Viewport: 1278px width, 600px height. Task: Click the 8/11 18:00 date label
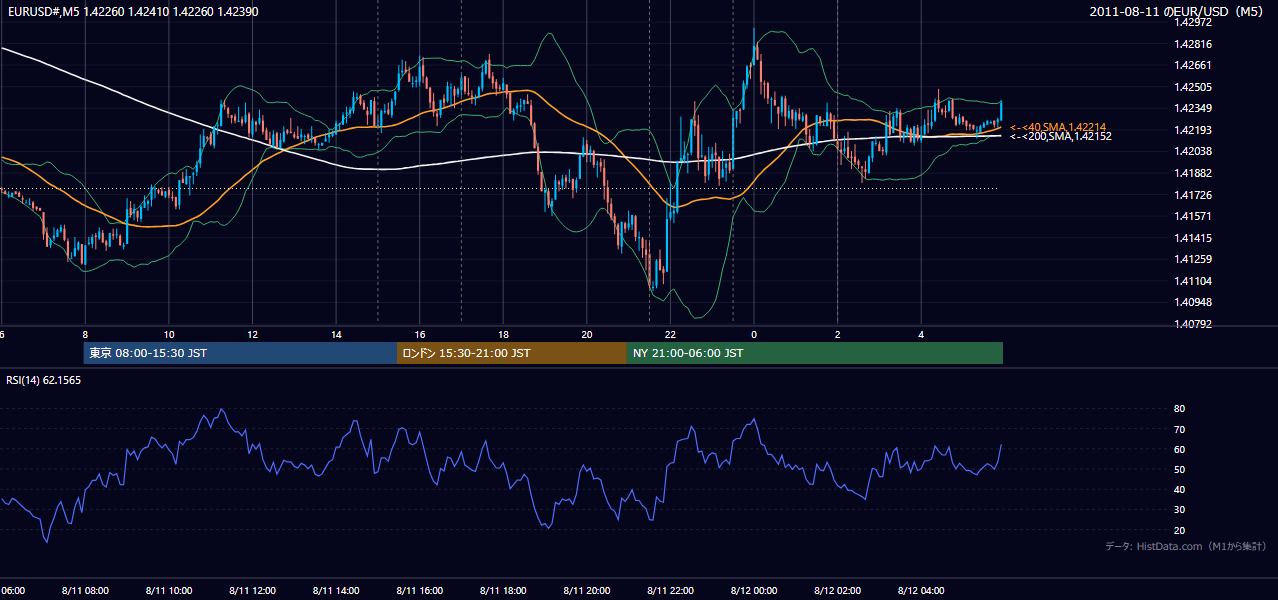click(x=503, y=591)
